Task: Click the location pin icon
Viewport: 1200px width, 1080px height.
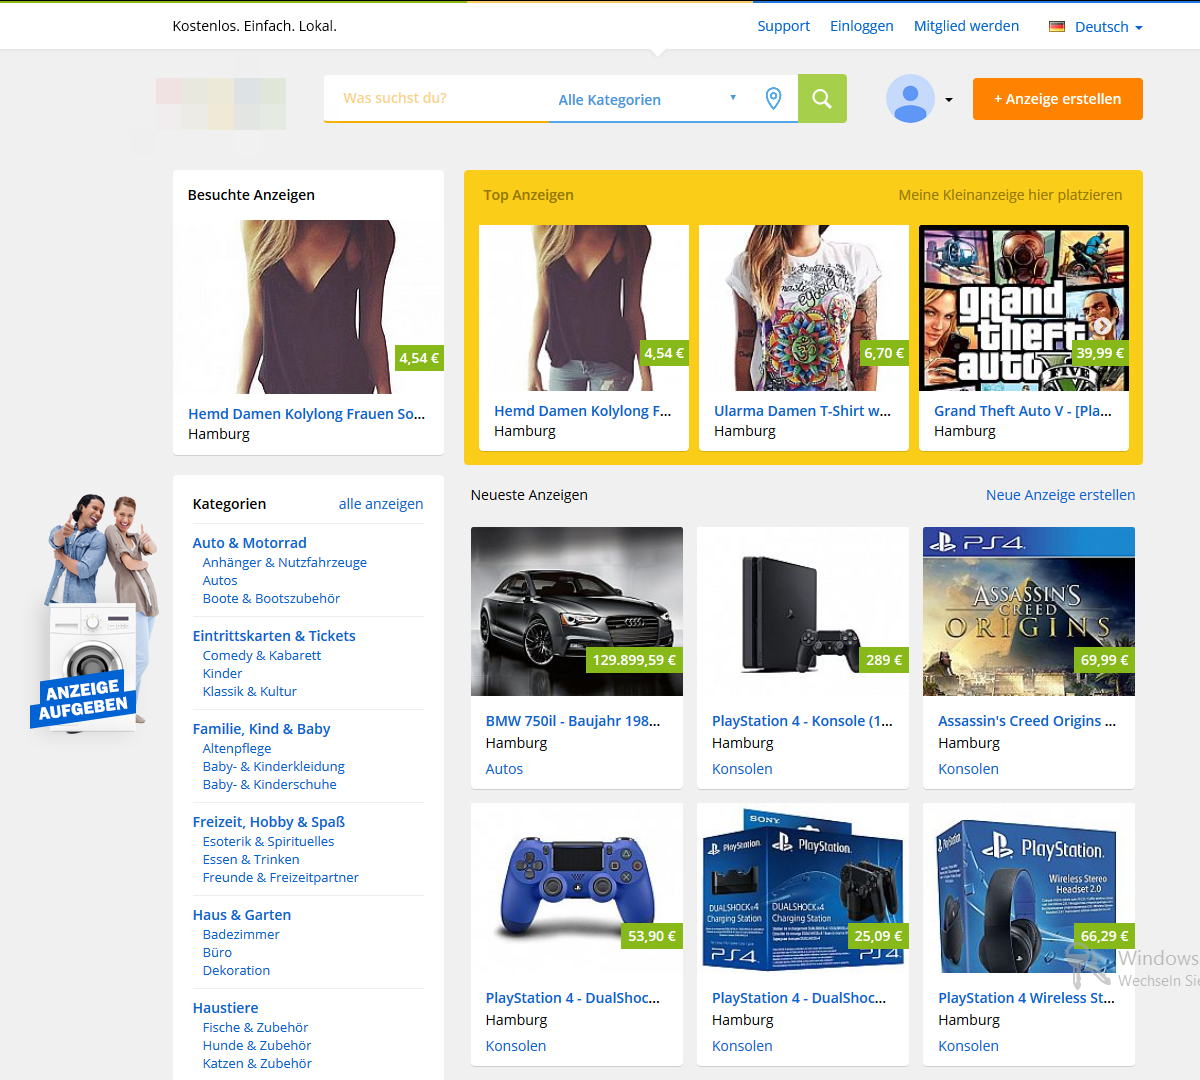Action: pyautogui.click(x=773, y=98)
